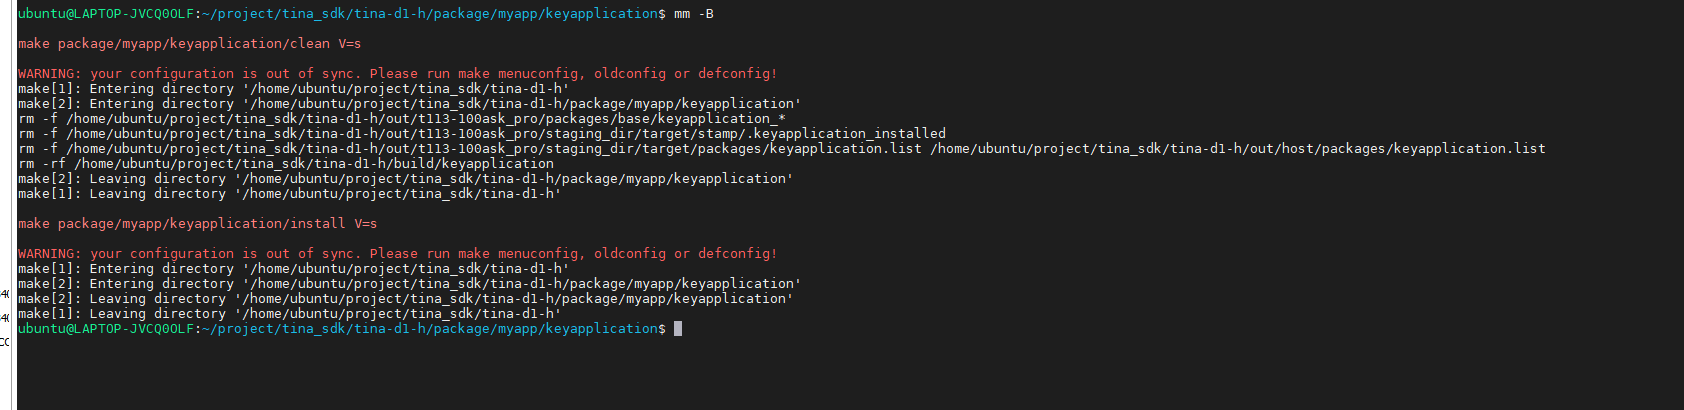Click the first 'make[2]: Entering directory' line

tap(410, 103)
